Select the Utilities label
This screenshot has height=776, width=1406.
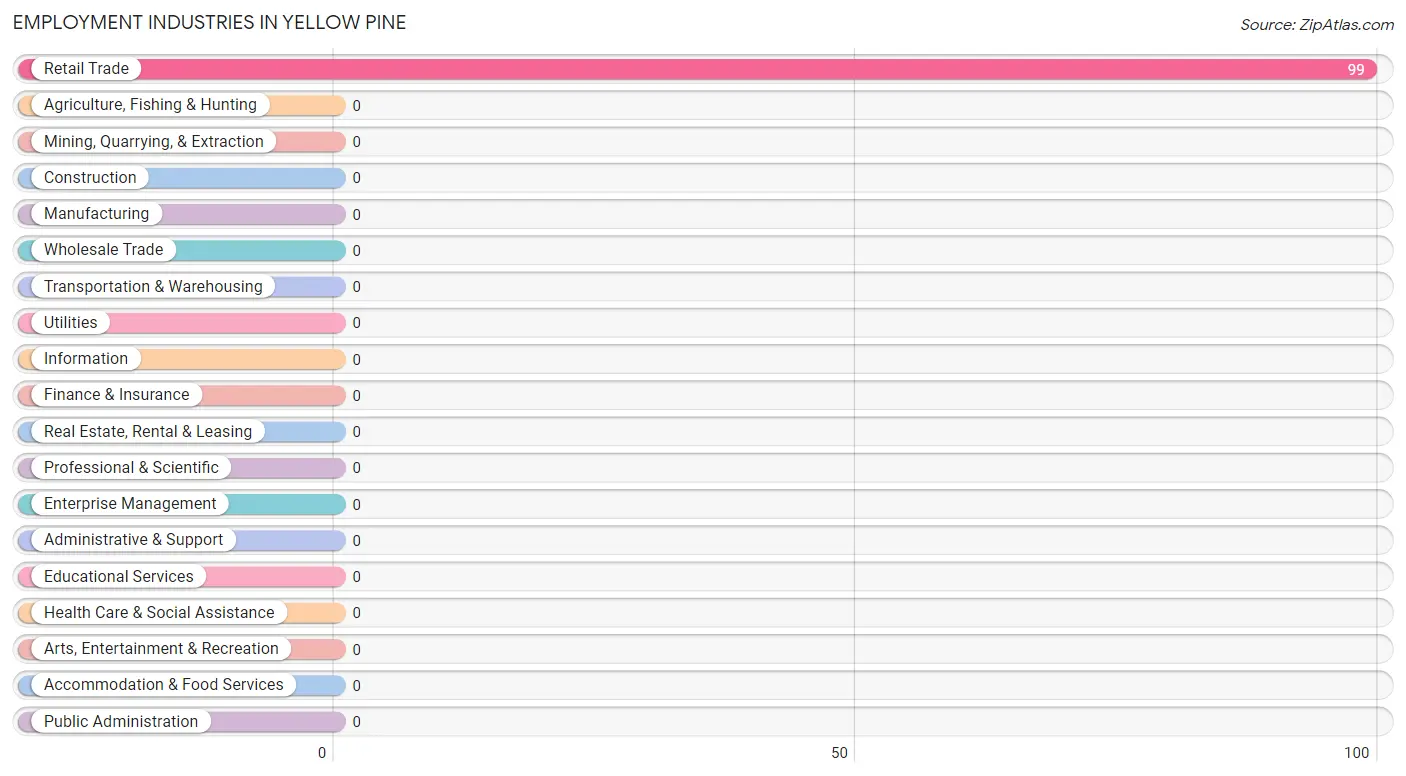click(71, 323)
